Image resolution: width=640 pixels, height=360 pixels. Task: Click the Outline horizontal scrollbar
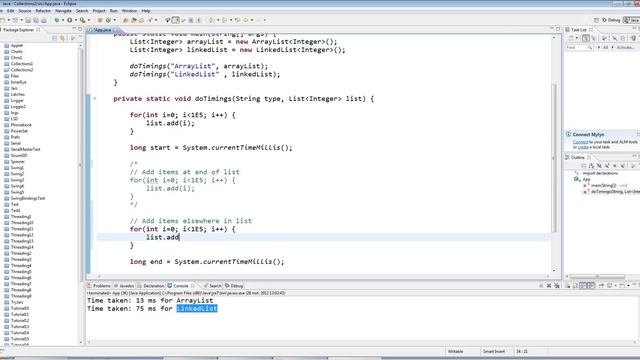tap(597, 276)
